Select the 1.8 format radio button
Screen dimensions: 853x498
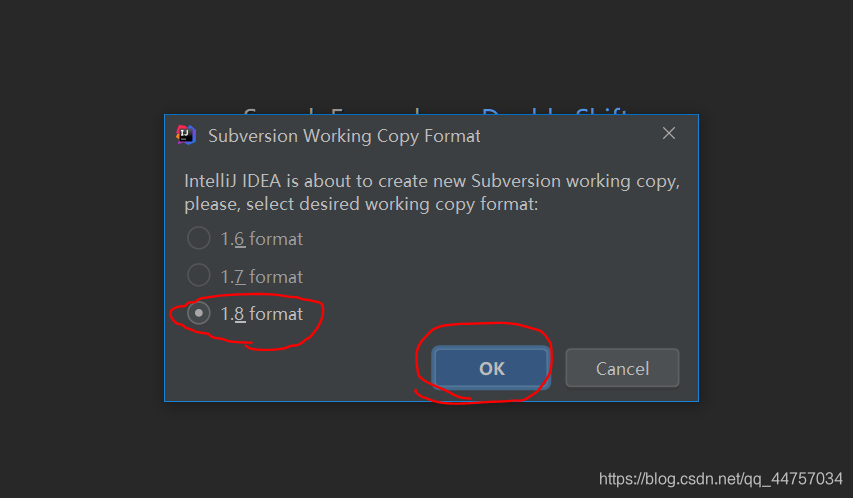199,313
